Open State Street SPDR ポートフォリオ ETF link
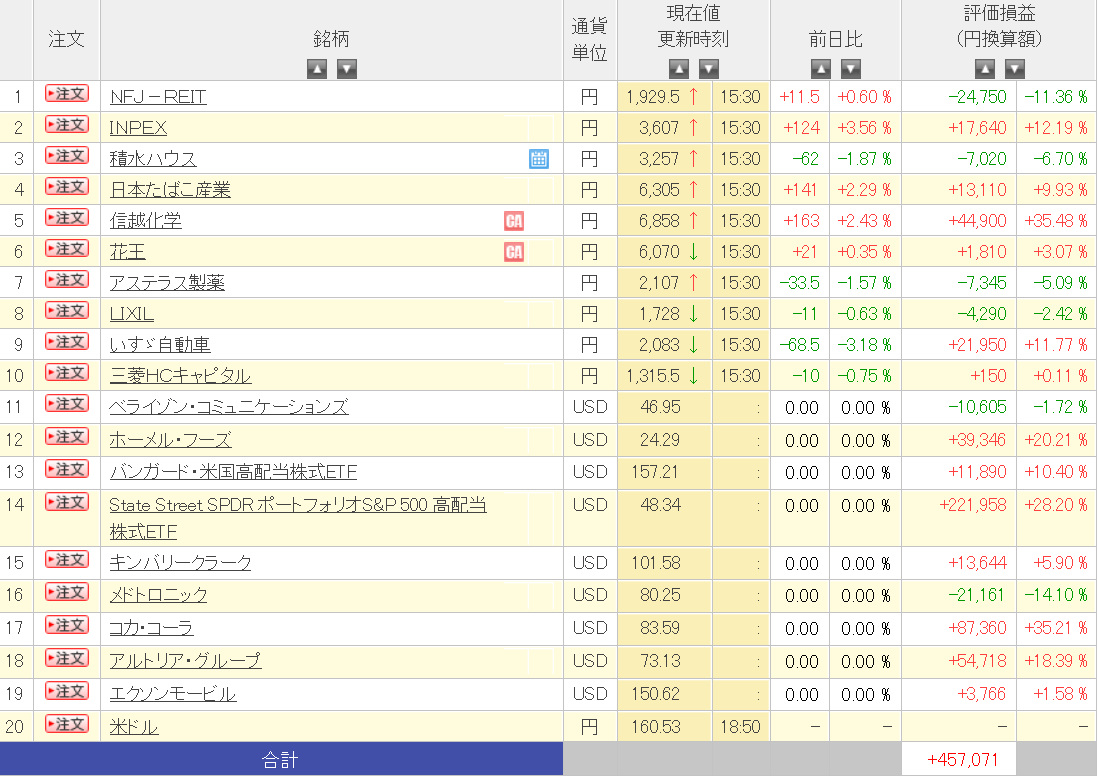This screenshot has height=776, width=1097. [298, 518]
